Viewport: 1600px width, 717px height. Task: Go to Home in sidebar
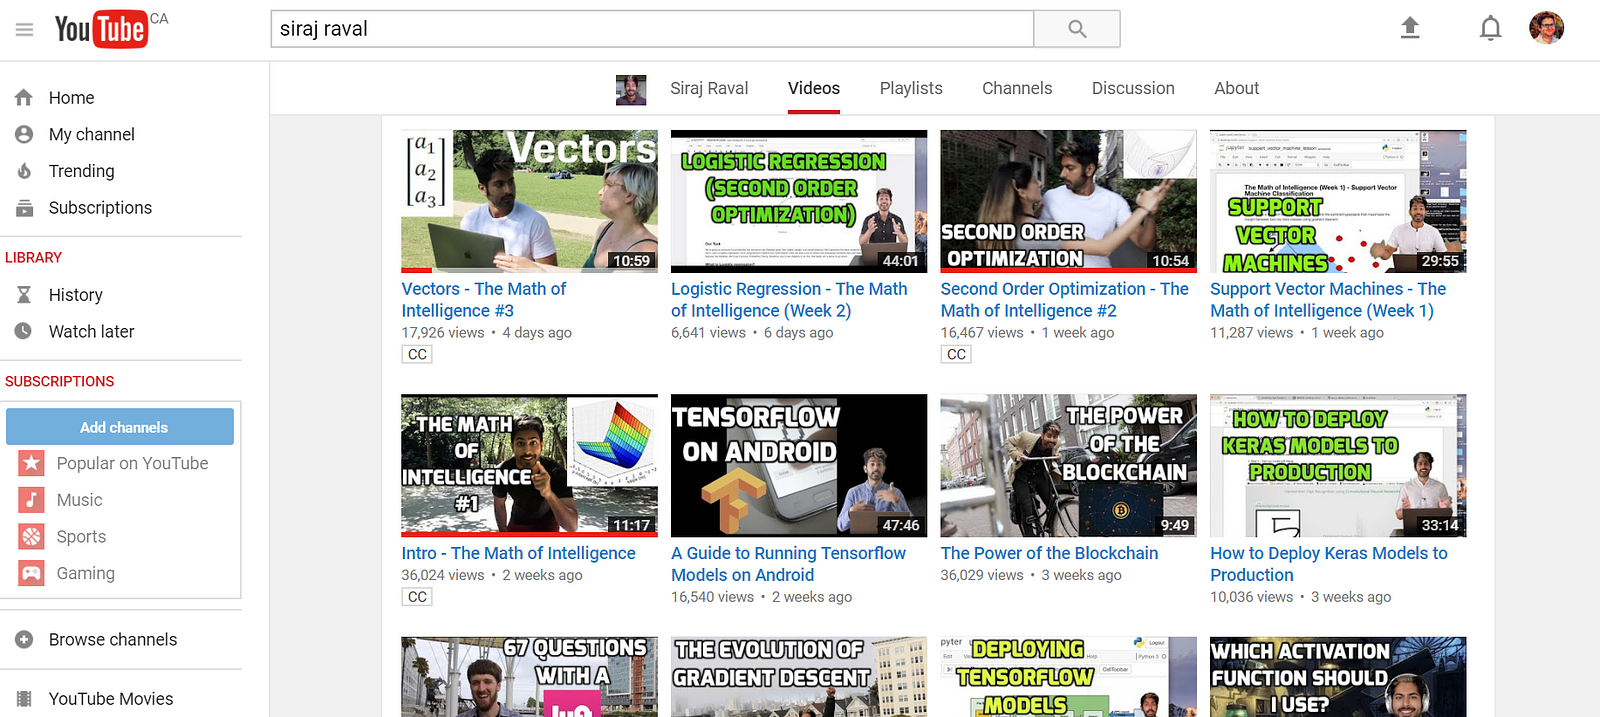point(72,98)
